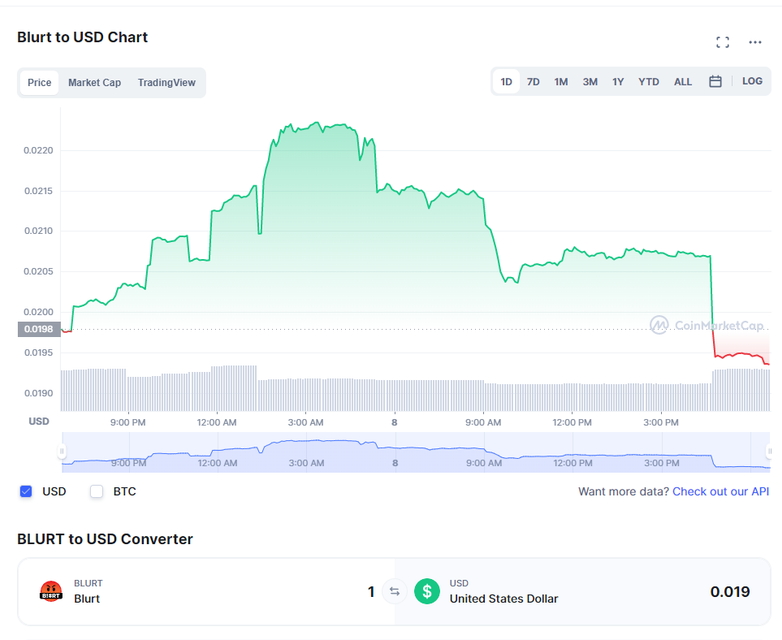Click the 0.0190 y-axis label

pyautogui.click(x=38, y=393)
